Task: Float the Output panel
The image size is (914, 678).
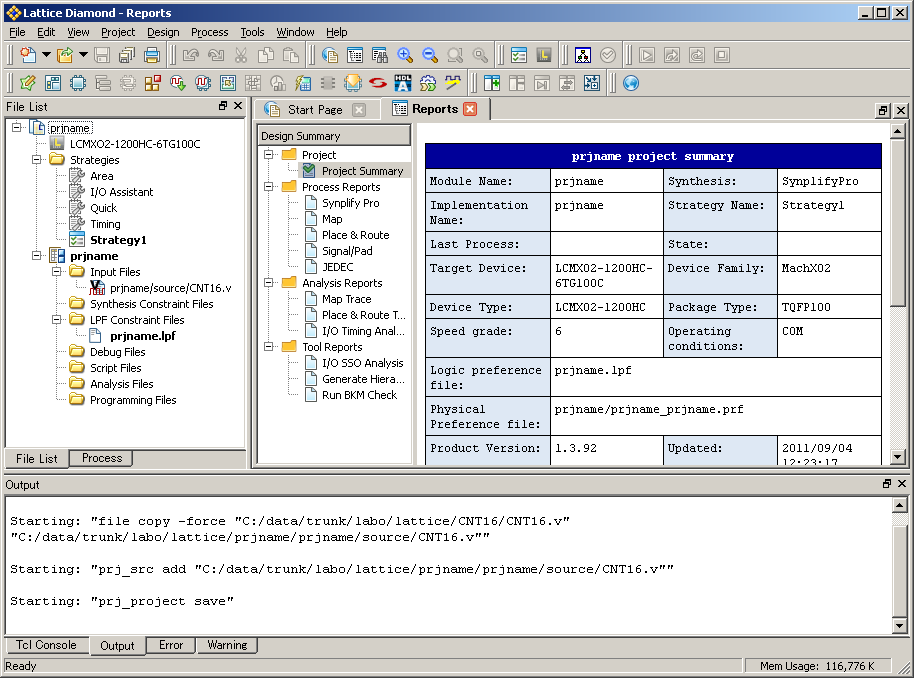Action: pyautogui.click(x=887, y=483)
